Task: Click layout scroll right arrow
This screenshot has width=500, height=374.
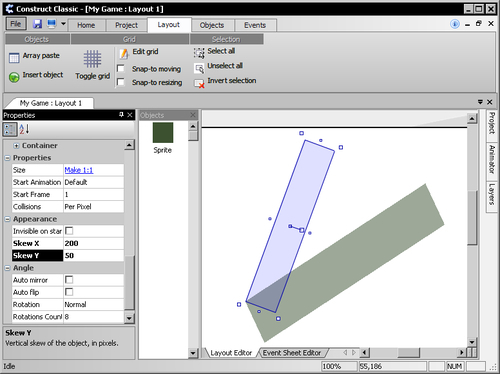Action: click(x=461, y=352)
